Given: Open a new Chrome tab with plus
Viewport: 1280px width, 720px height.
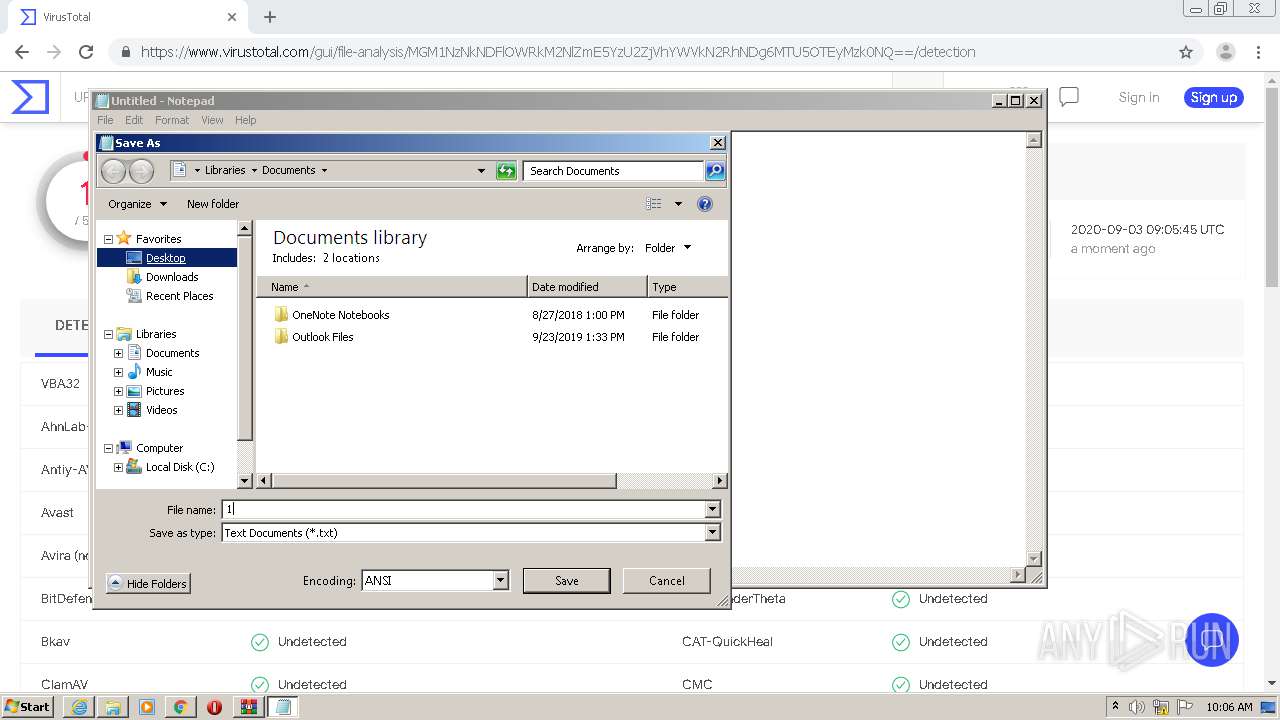Looking at the screenshot, I should tap(270, 17).
